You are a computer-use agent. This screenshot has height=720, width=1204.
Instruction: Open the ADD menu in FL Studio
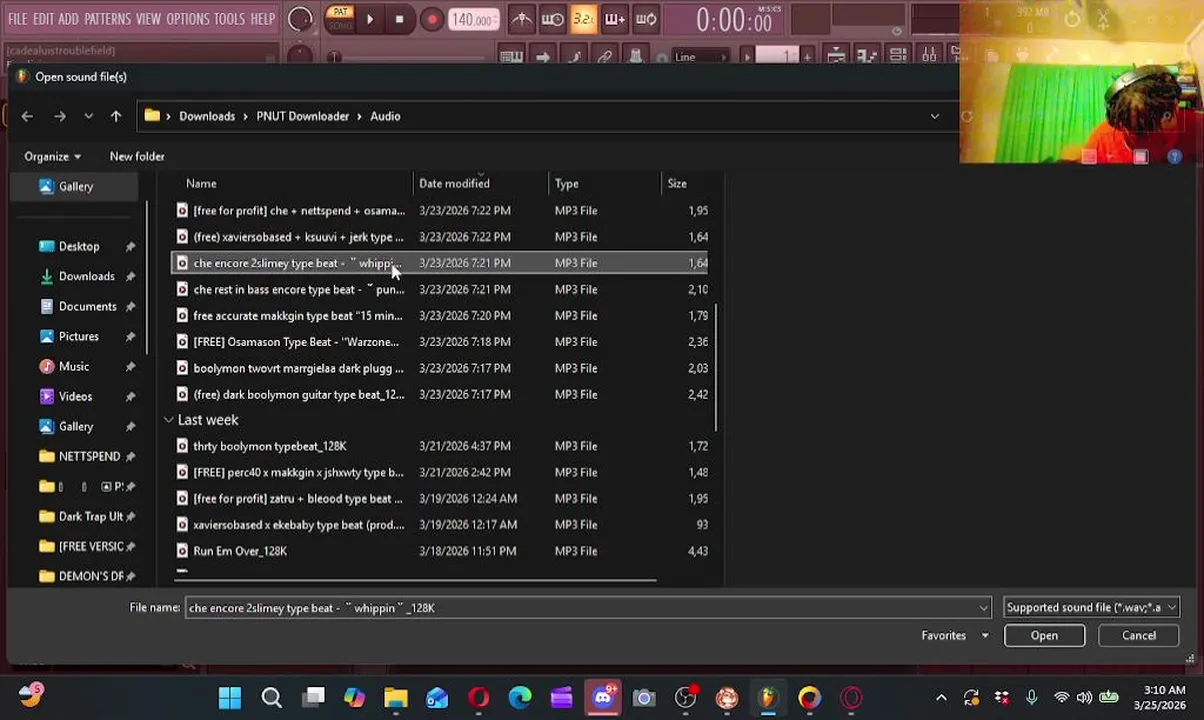tap(68, 19)
